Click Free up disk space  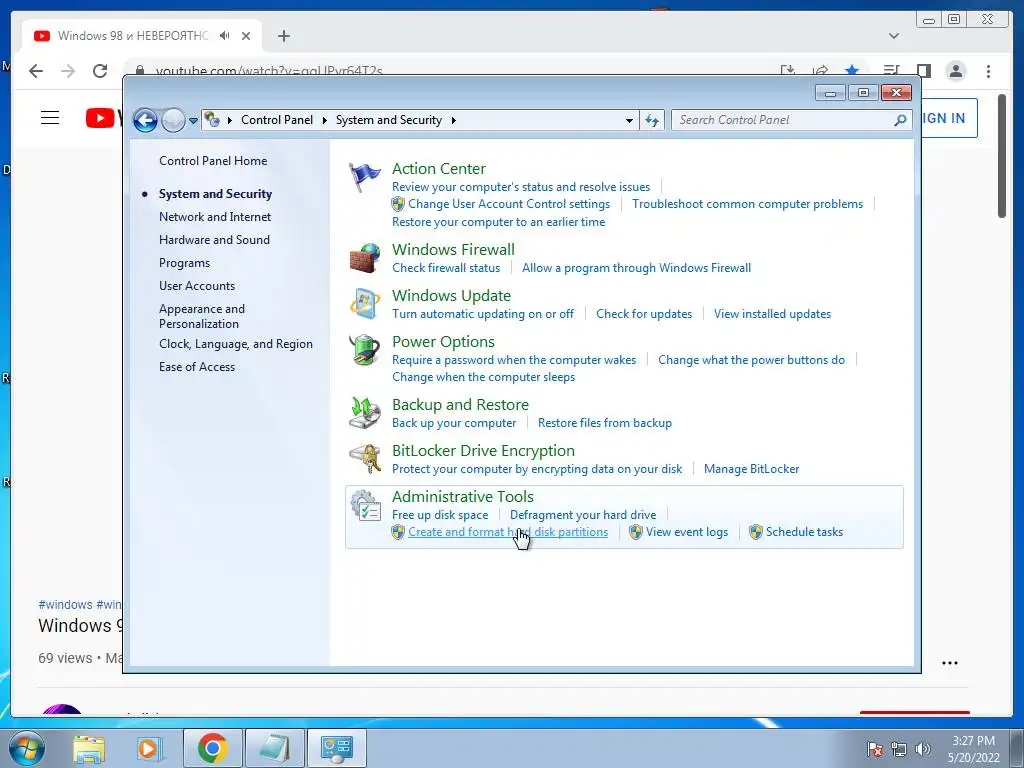pos(440,515)
